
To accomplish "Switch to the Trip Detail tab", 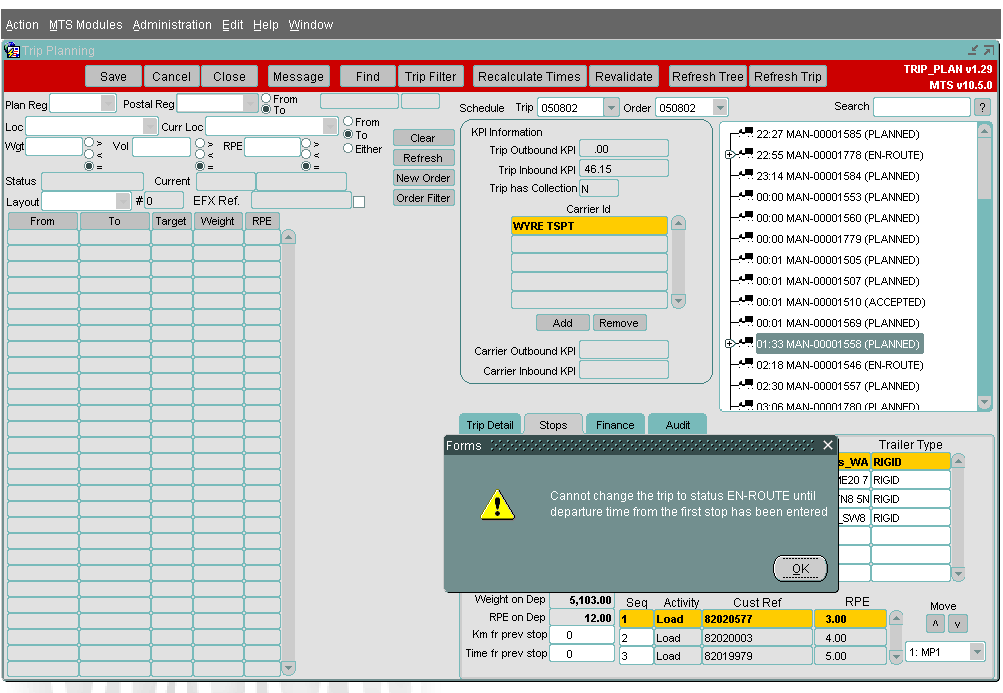I will tap(489, 424).
